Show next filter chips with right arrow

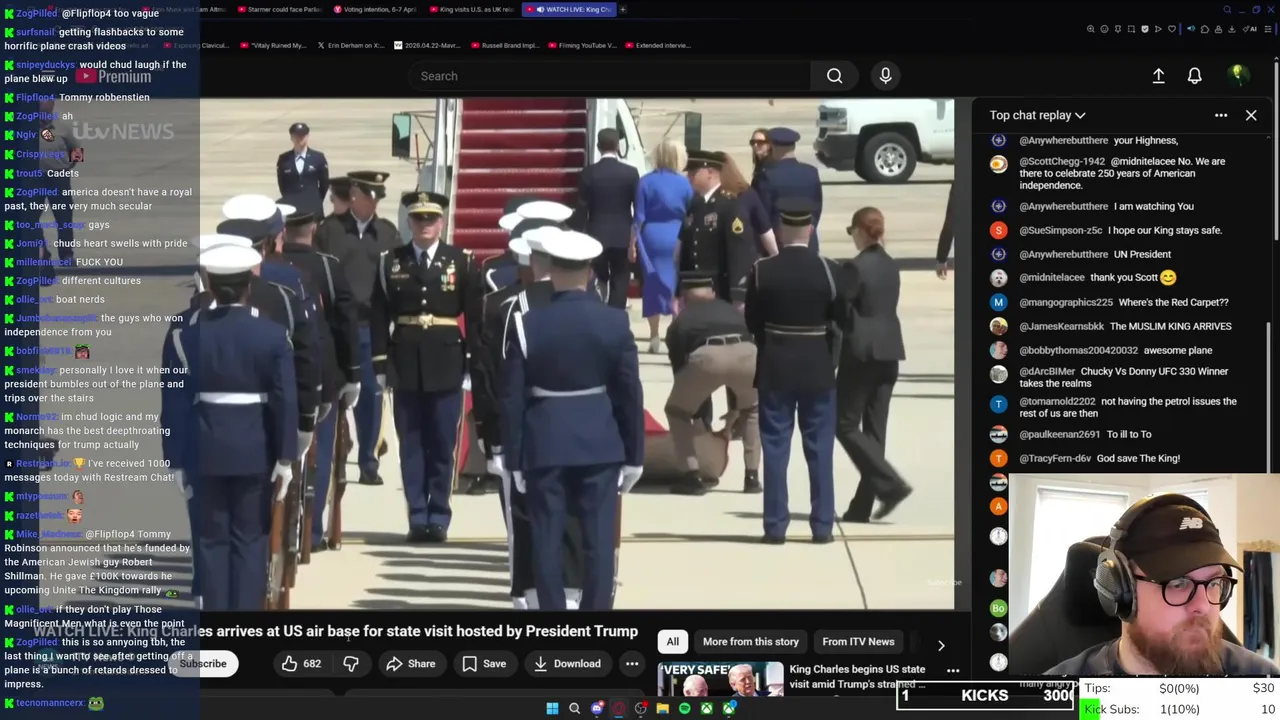(940, 645)
